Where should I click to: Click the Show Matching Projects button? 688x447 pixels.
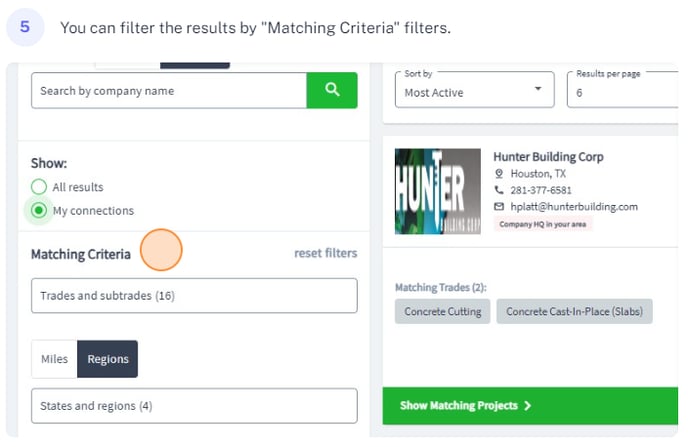[x=530, y=406]
